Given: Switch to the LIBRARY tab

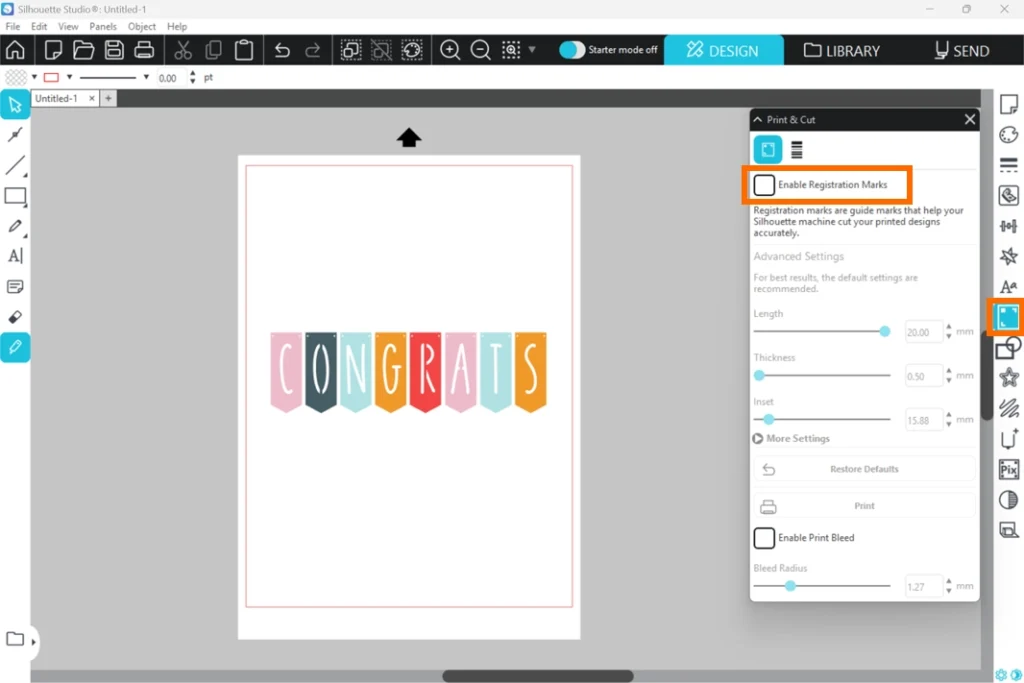Looking at the screenshot, I should [x=842, y=50].
